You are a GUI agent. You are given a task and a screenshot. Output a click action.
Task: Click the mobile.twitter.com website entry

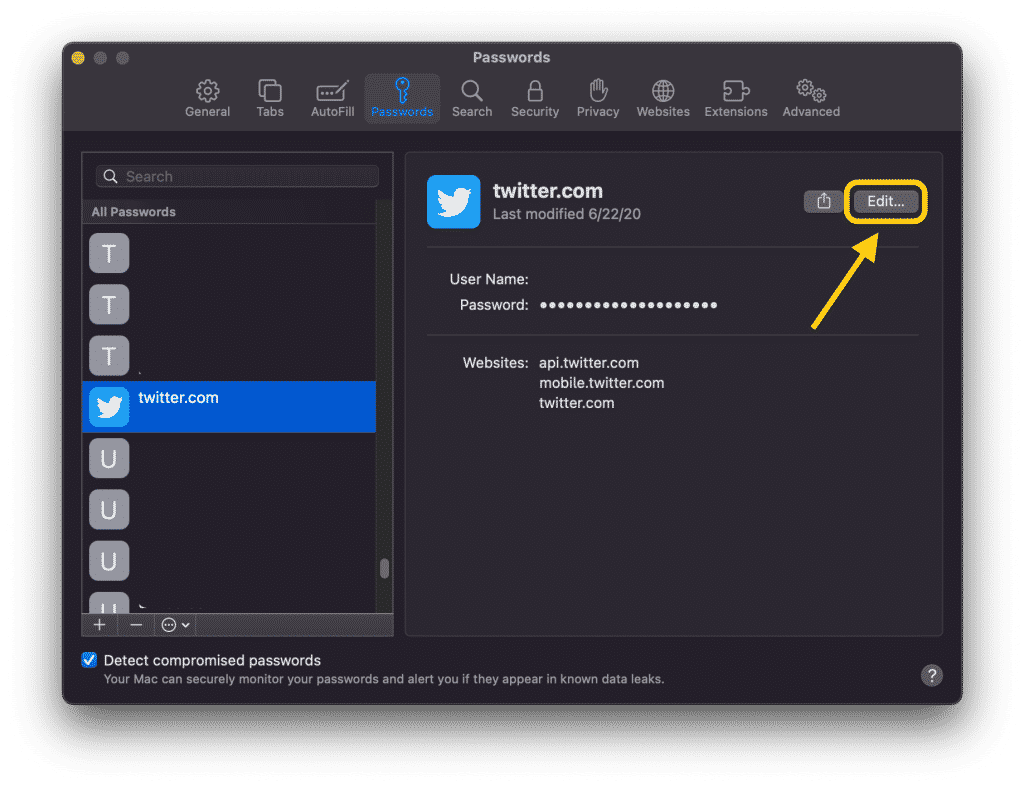[601, 383]
